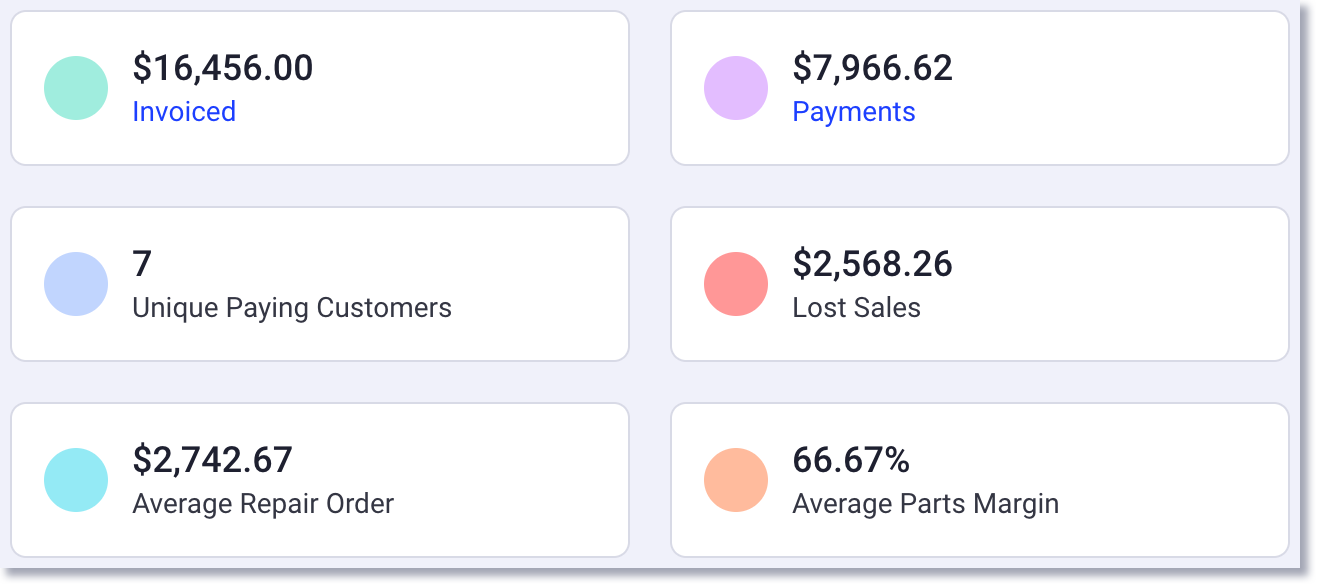The height and width of the screenshot is (588, 1320).
Task: Click the blue circle beside Unique Paying Customers
Action: pos(76,284)
